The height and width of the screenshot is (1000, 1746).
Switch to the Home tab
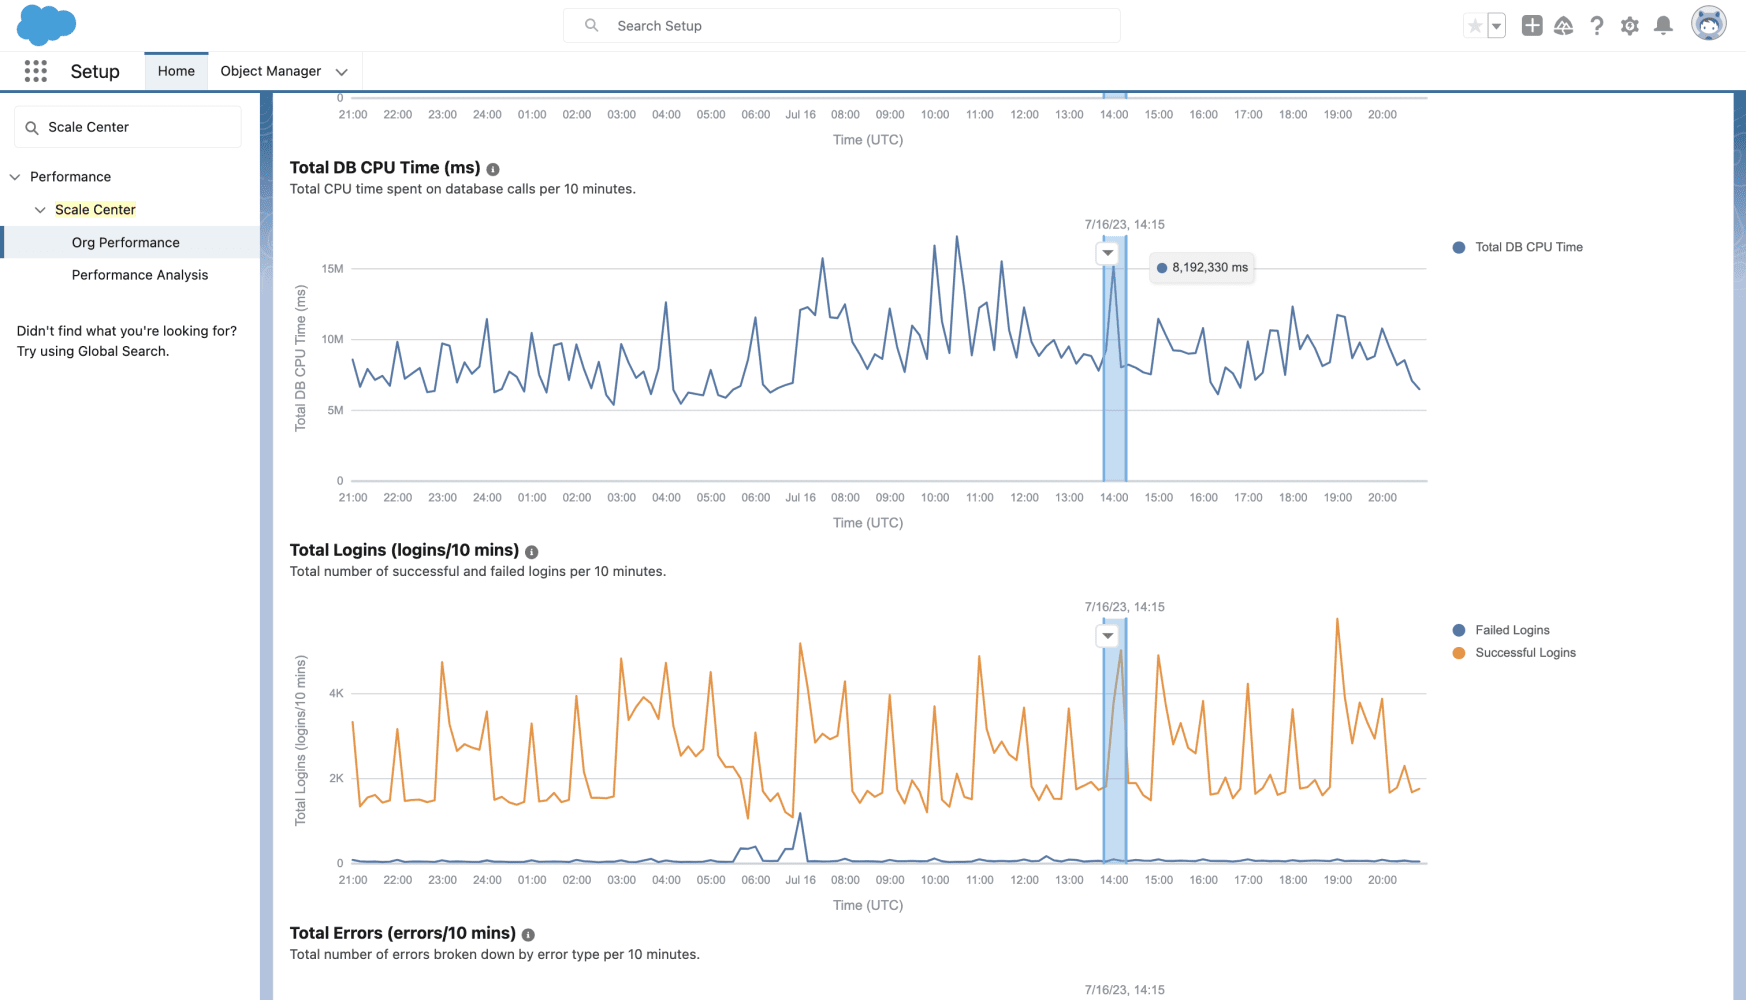(176, 71)
